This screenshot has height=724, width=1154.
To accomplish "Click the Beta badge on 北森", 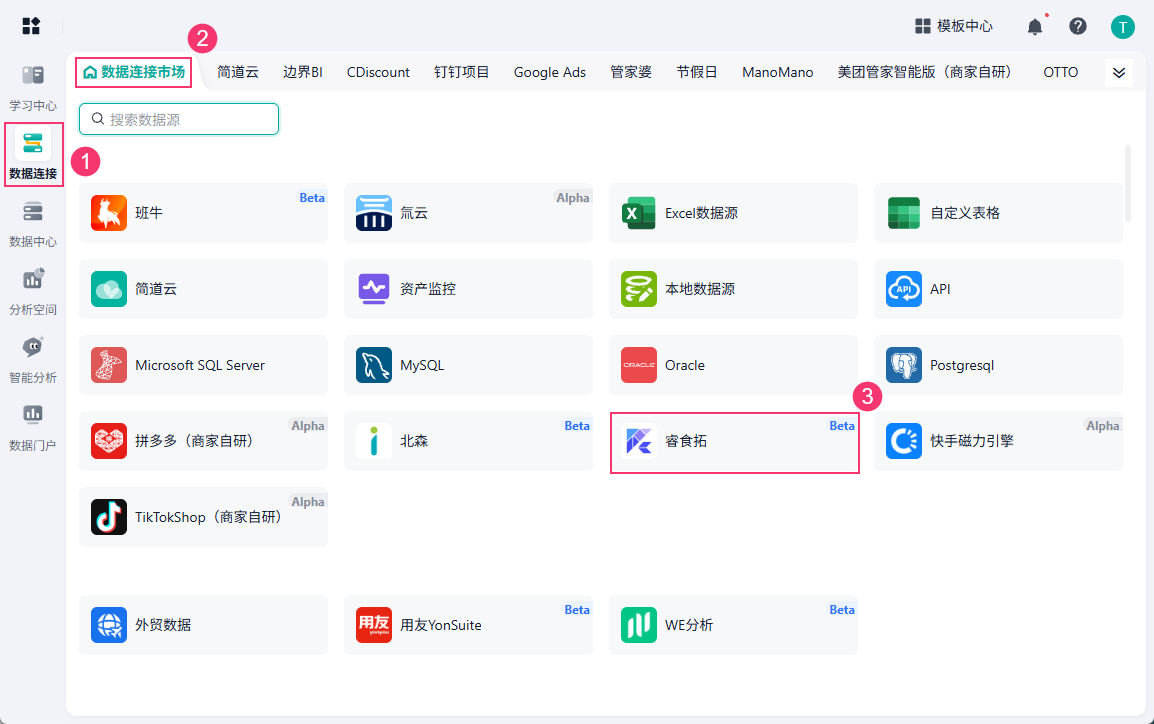I will (x=577, y=426).
